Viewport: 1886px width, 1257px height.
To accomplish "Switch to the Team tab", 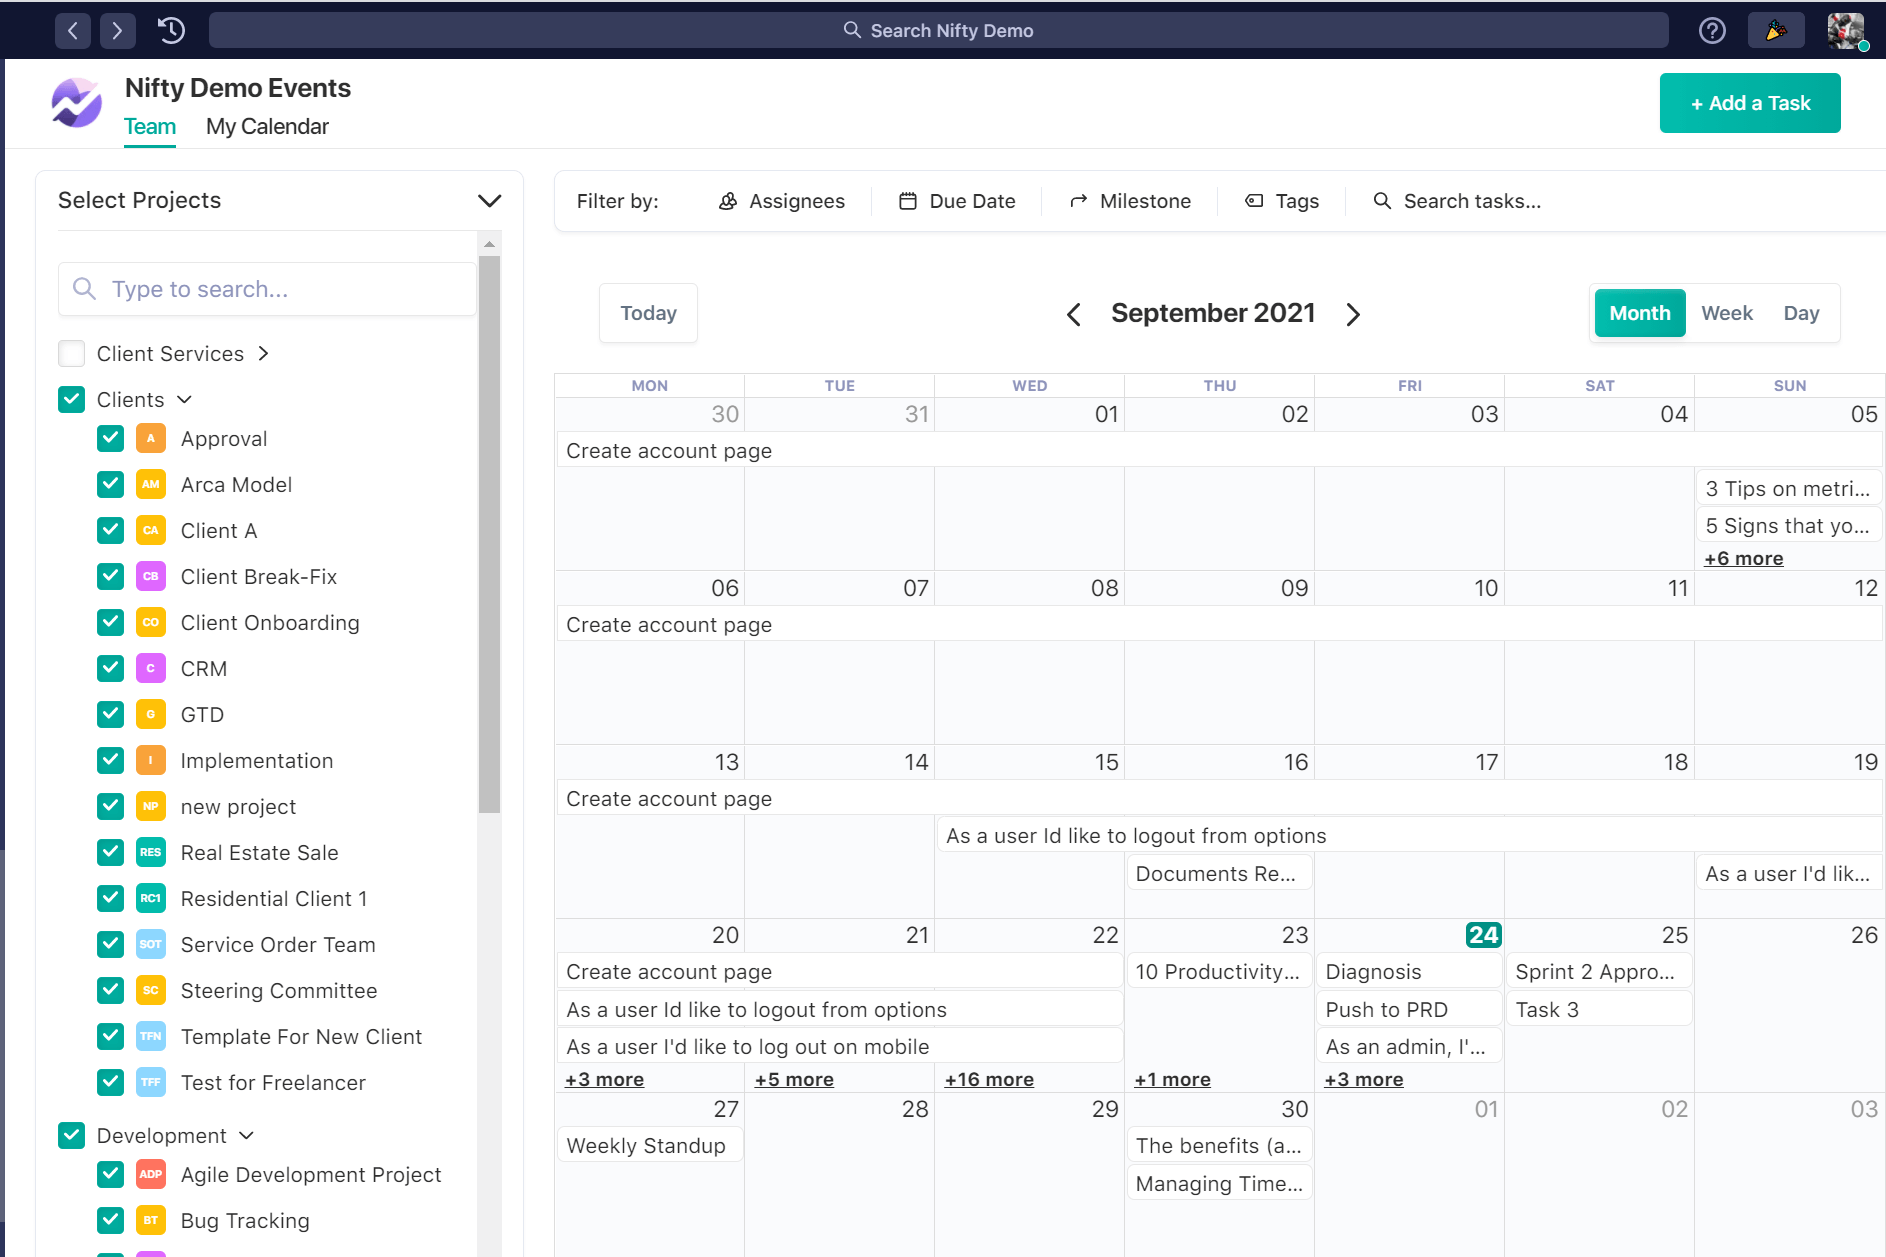I will tap(150, 127).
